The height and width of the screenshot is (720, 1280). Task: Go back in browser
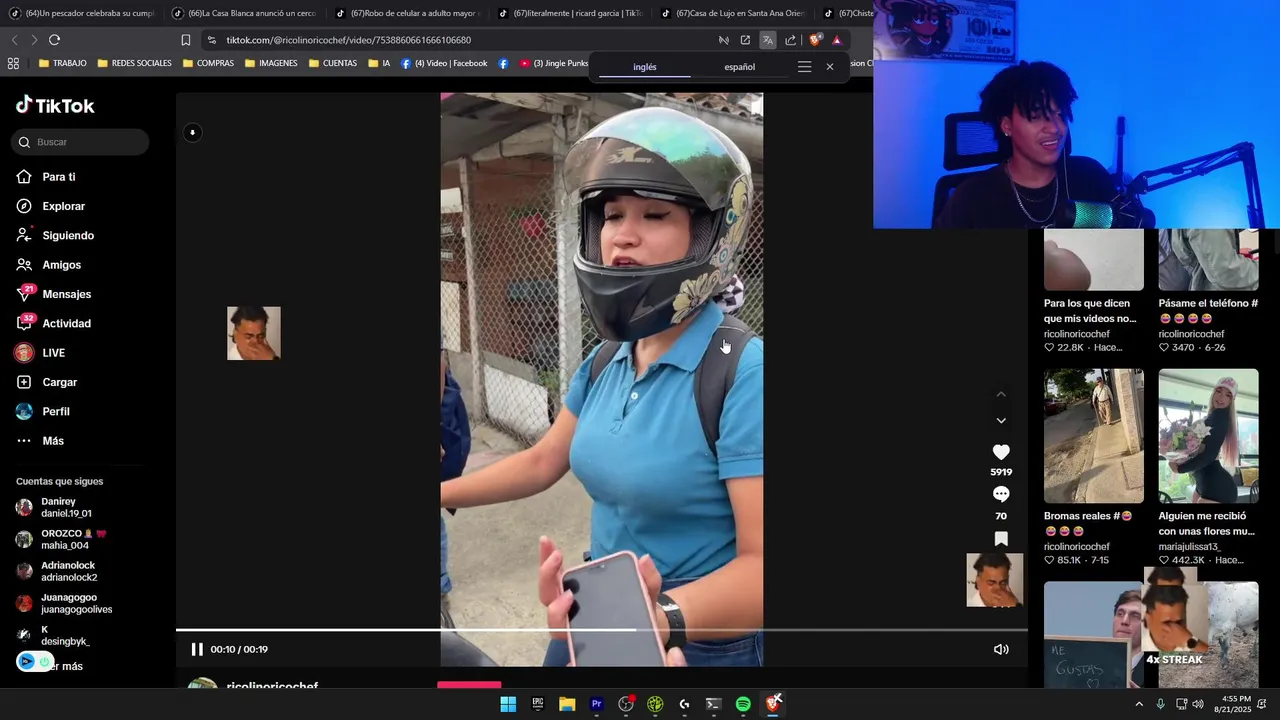pos(14,40)
